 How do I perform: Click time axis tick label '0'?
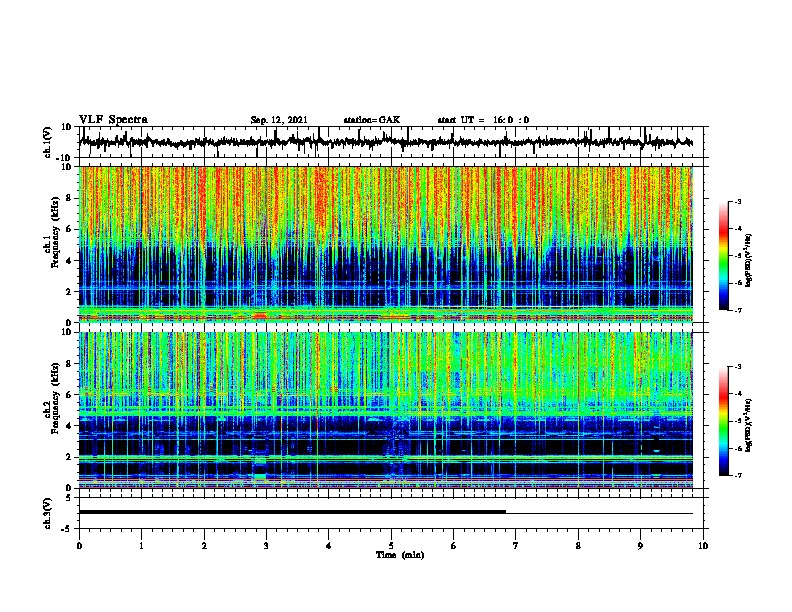[x=79, y=546]
